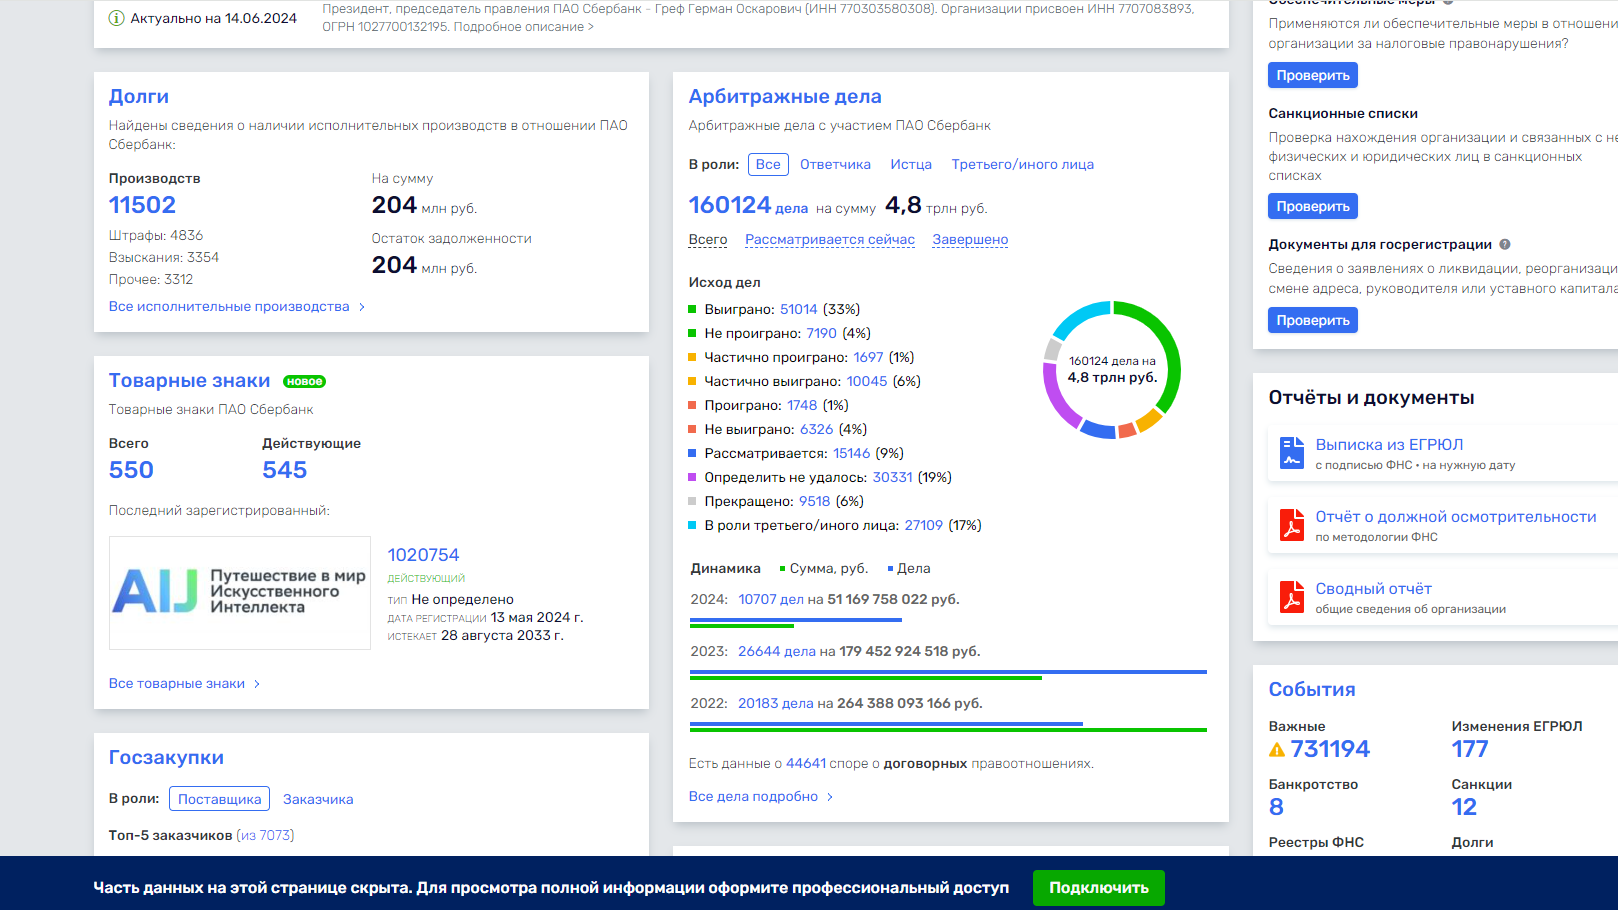Click Проверить under Документы для госрегистрации
1618x910 pixels.
tap(1313, 320)
